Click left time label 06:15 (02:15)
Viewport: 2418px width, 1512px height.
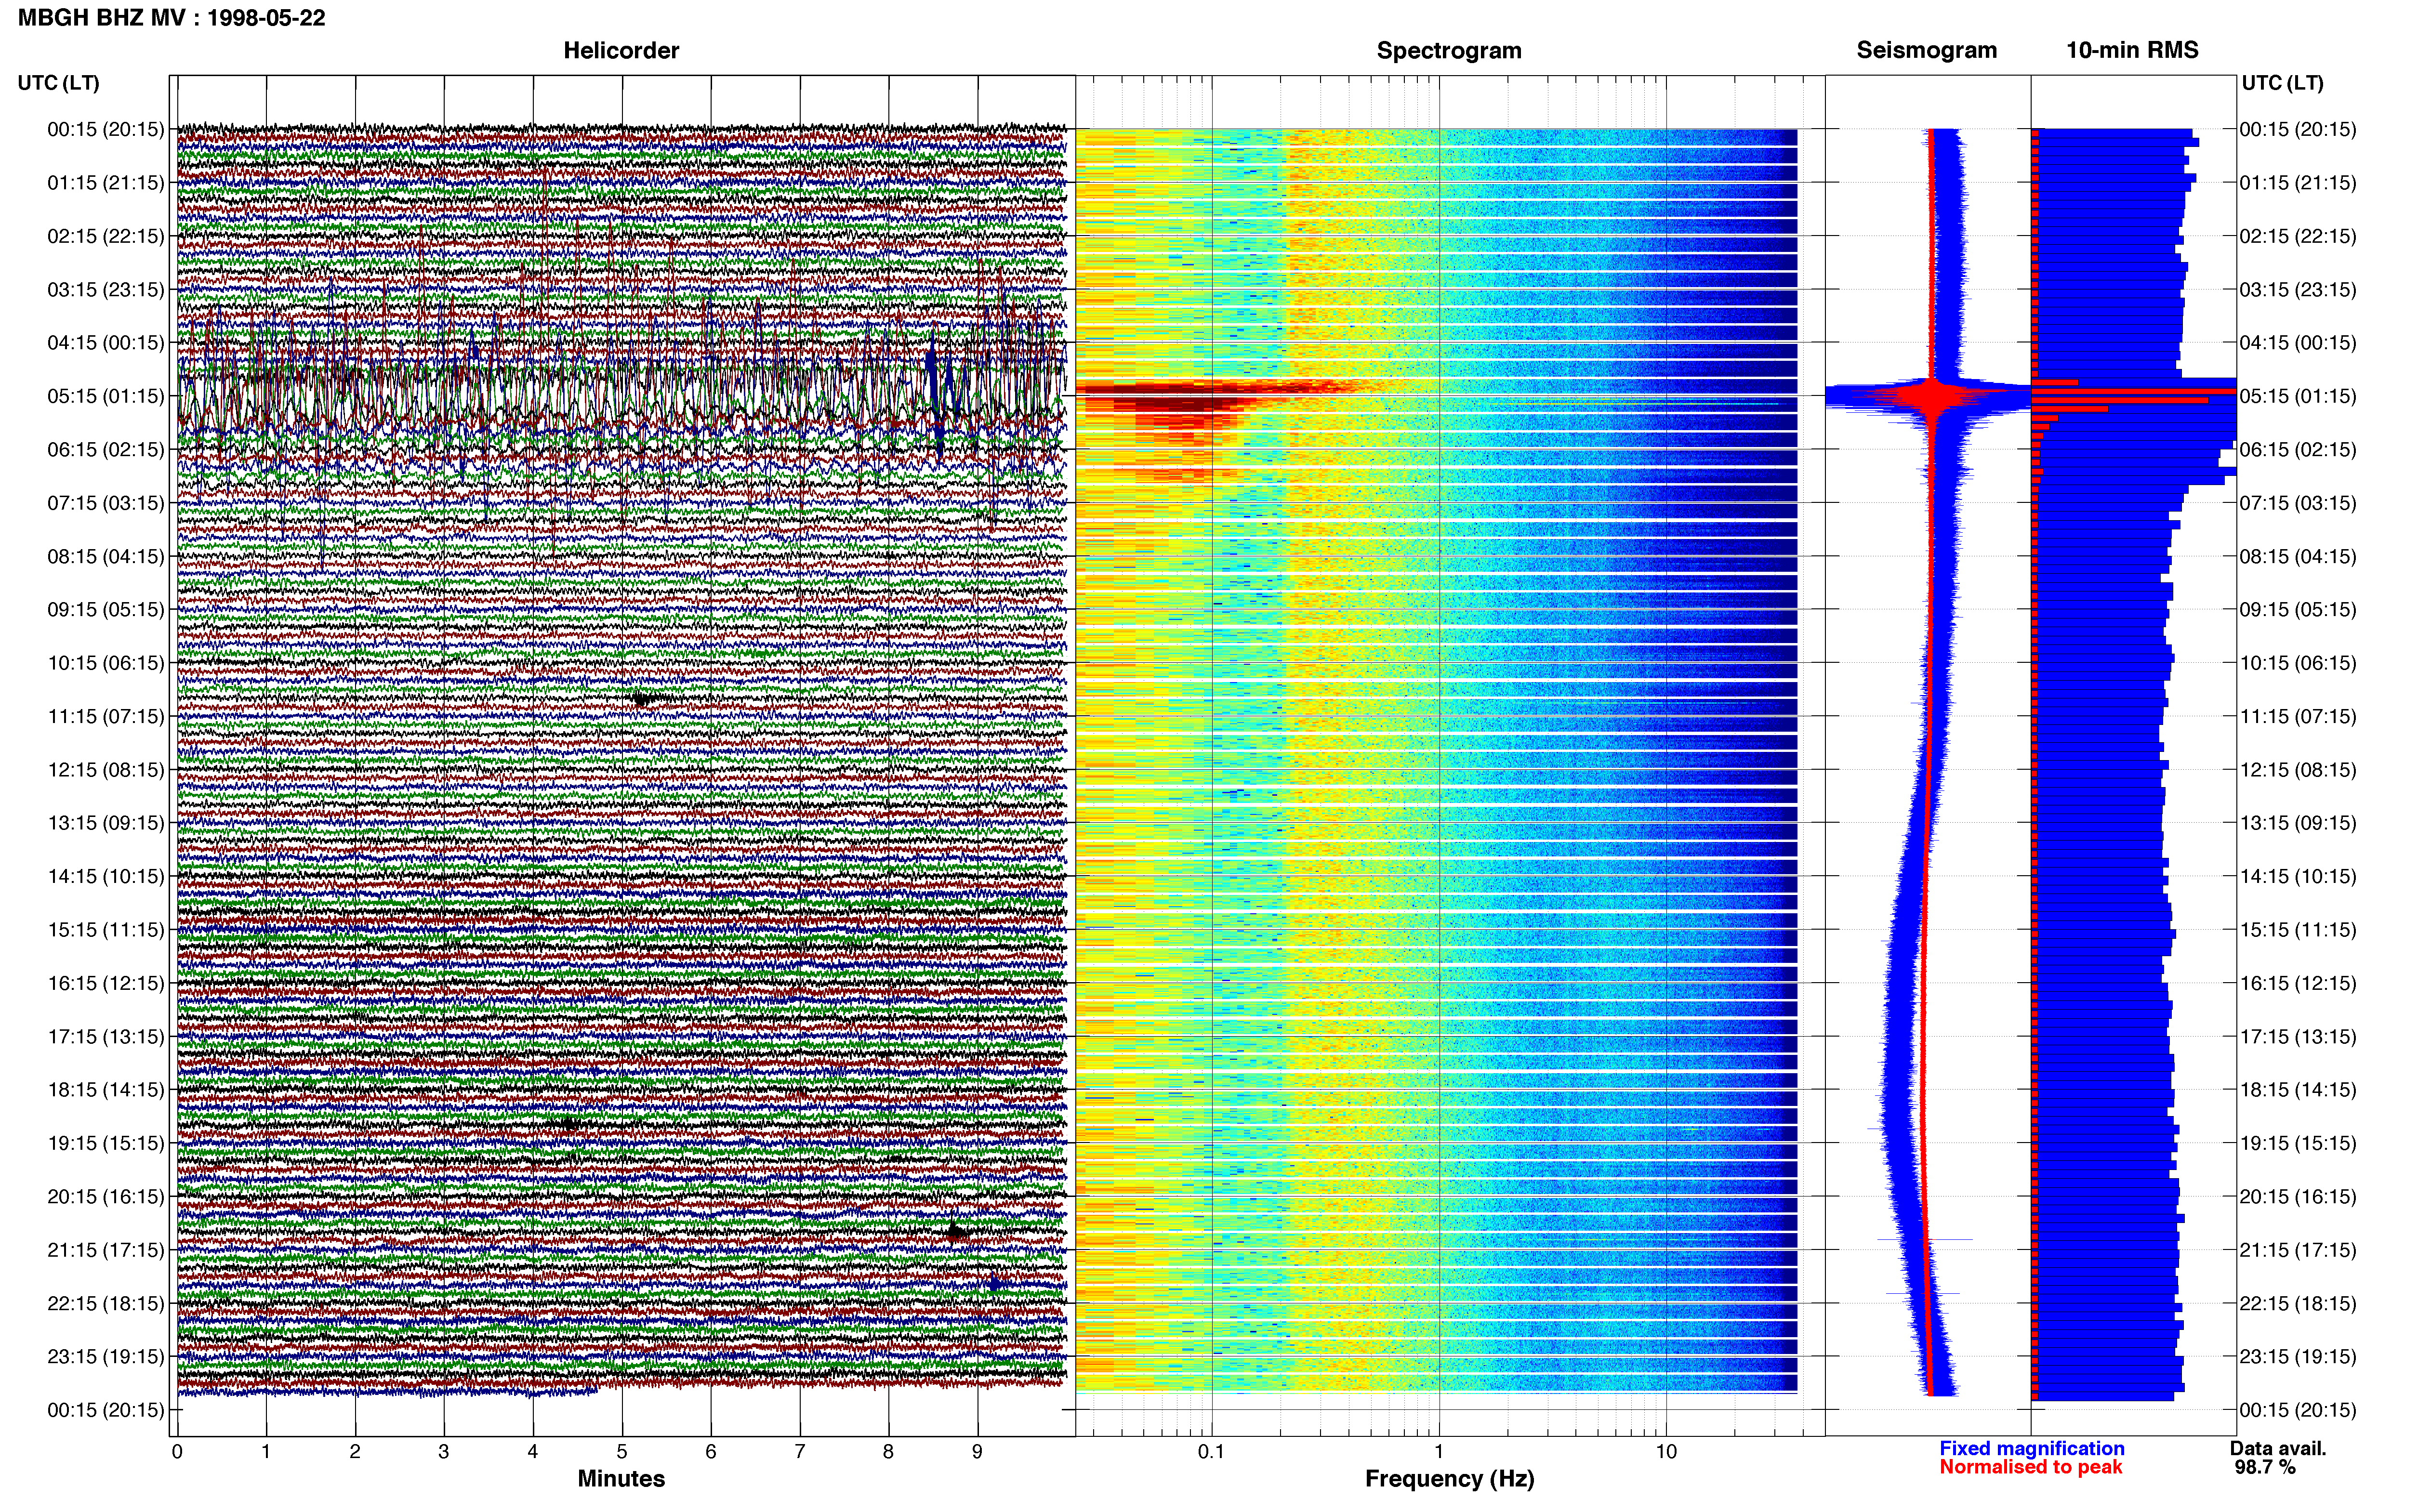106,449
